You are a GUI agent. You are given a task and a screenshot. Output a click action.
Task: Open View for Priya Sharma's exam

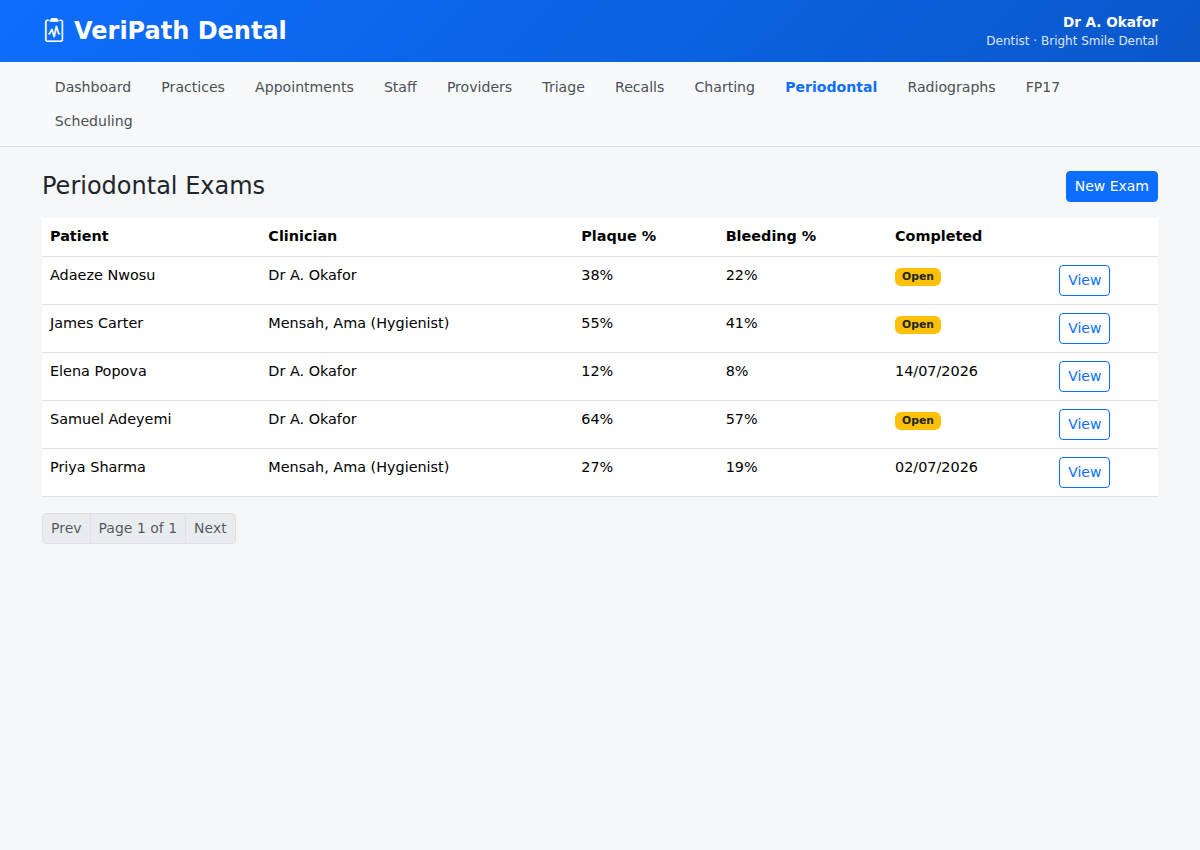[1084, 472]
